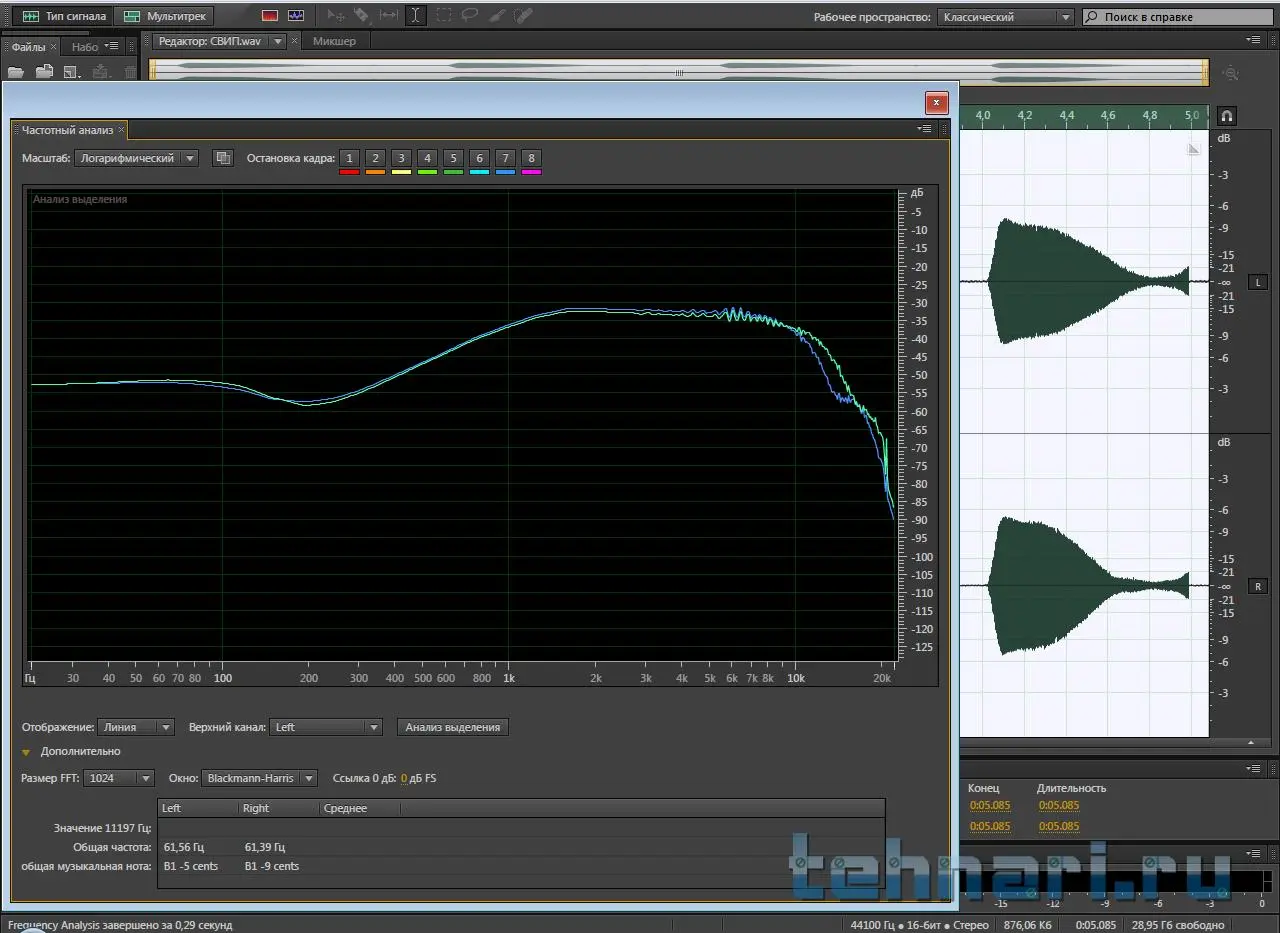The width and height of the screenshot is (1280, 933).
Task: Click the zoom icon right of the overview waveform
Action: [1231, 73]
